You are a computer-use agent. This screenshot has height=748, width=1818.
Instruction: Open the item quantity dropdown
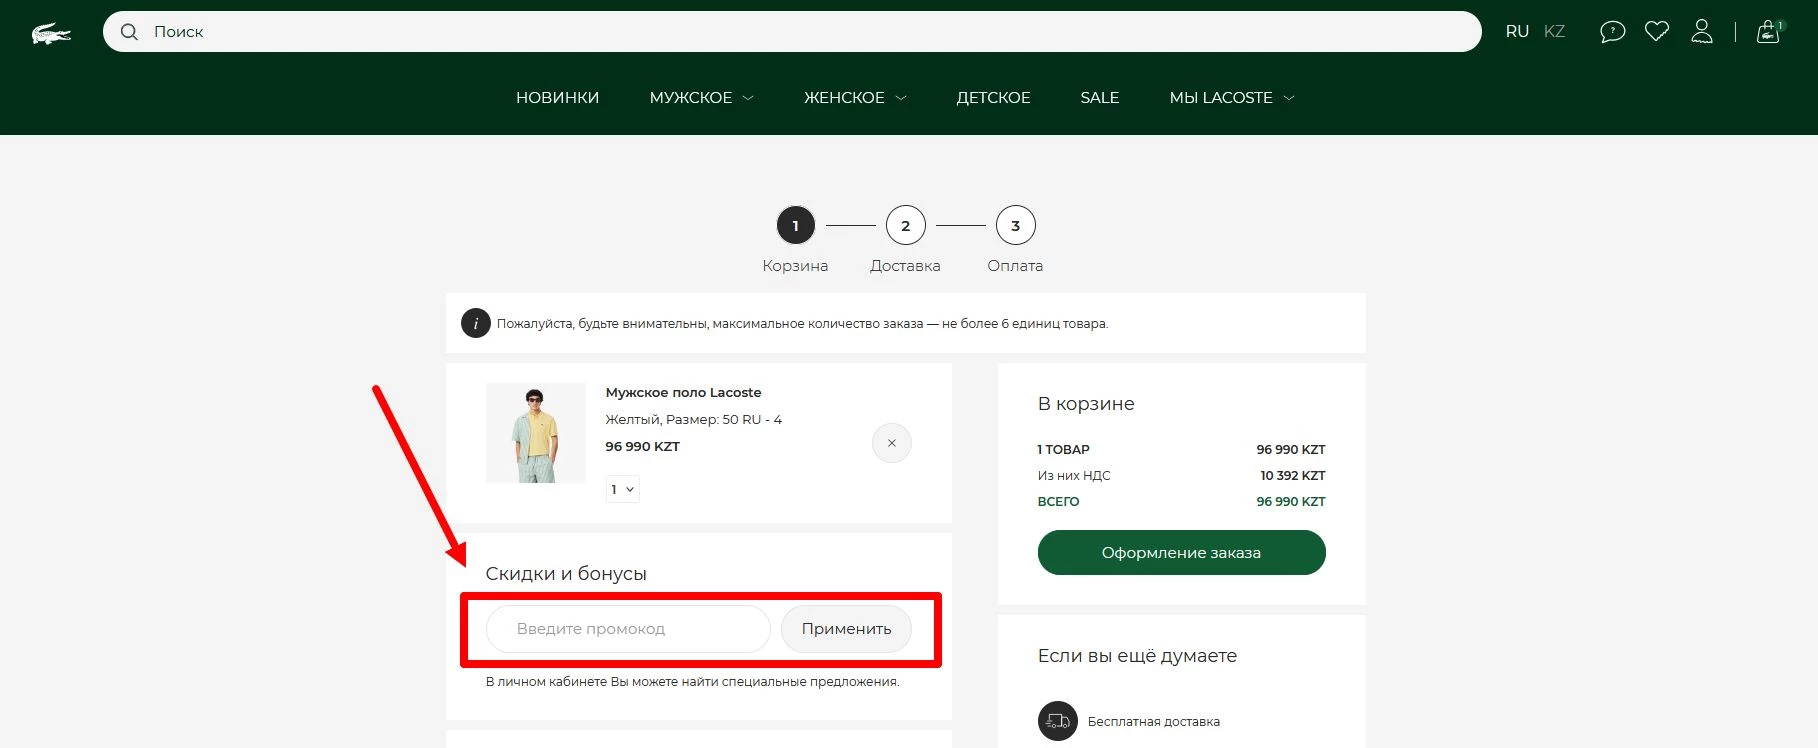coord(622,489)
